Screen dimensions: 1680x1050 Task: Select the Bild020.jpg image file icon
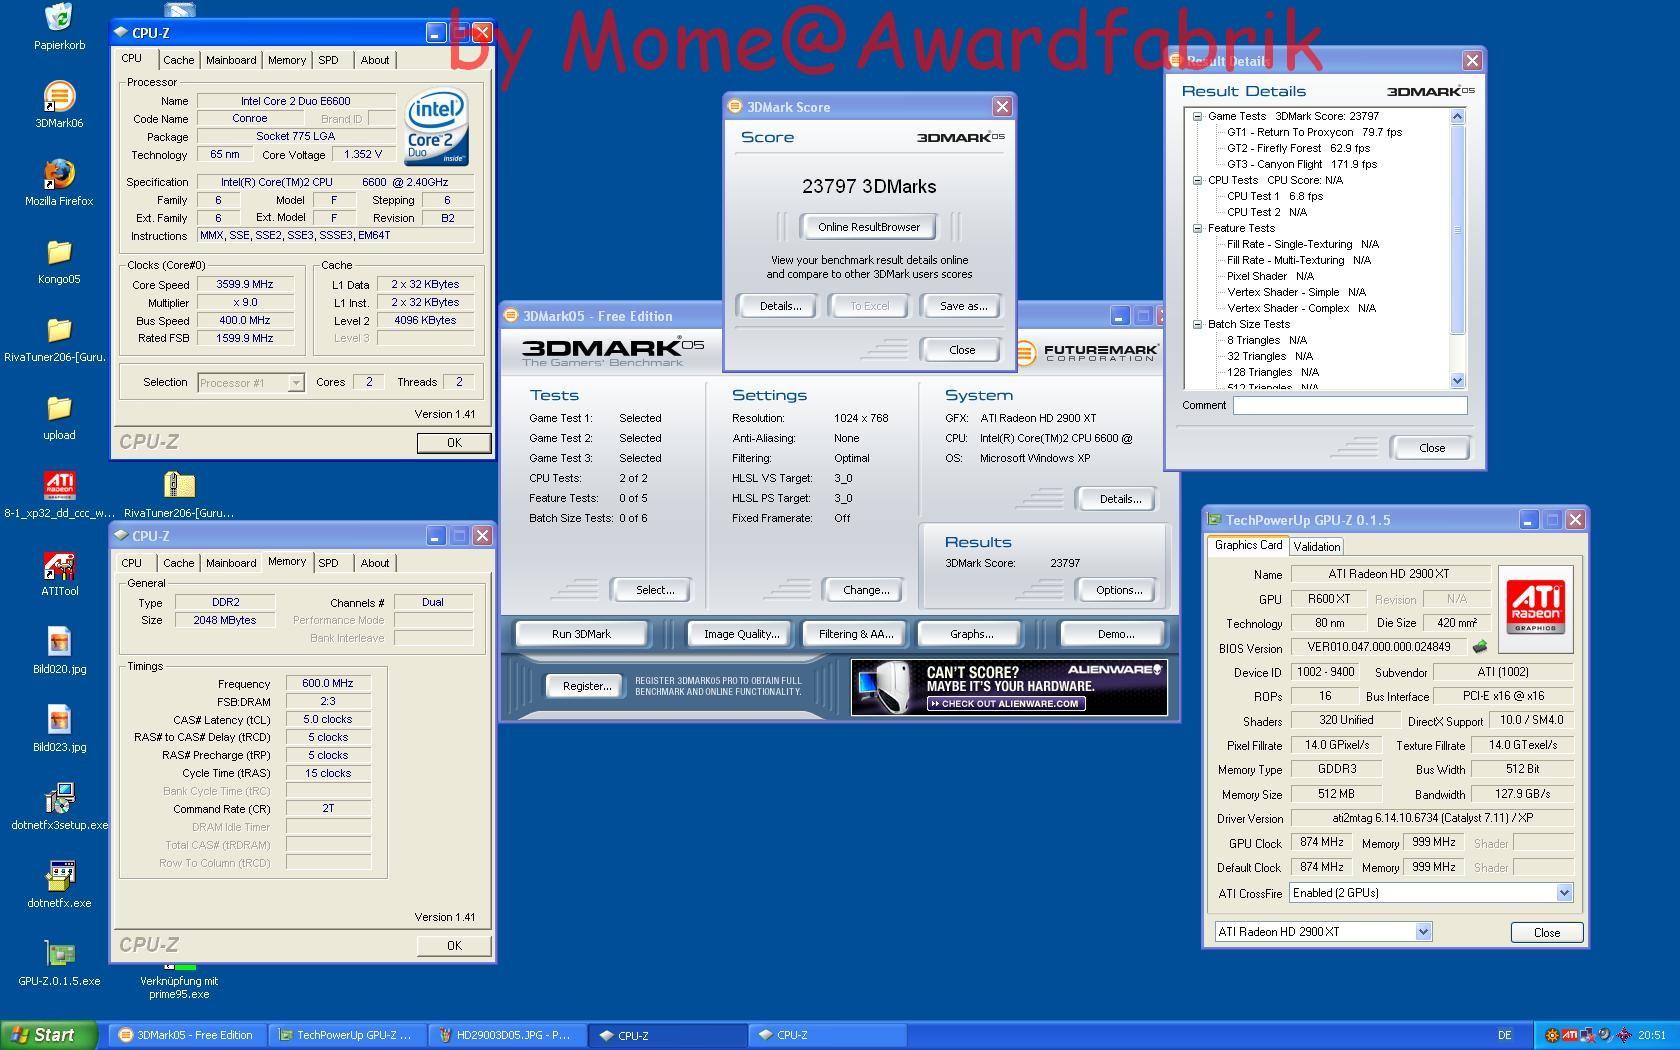coord(59,642)
